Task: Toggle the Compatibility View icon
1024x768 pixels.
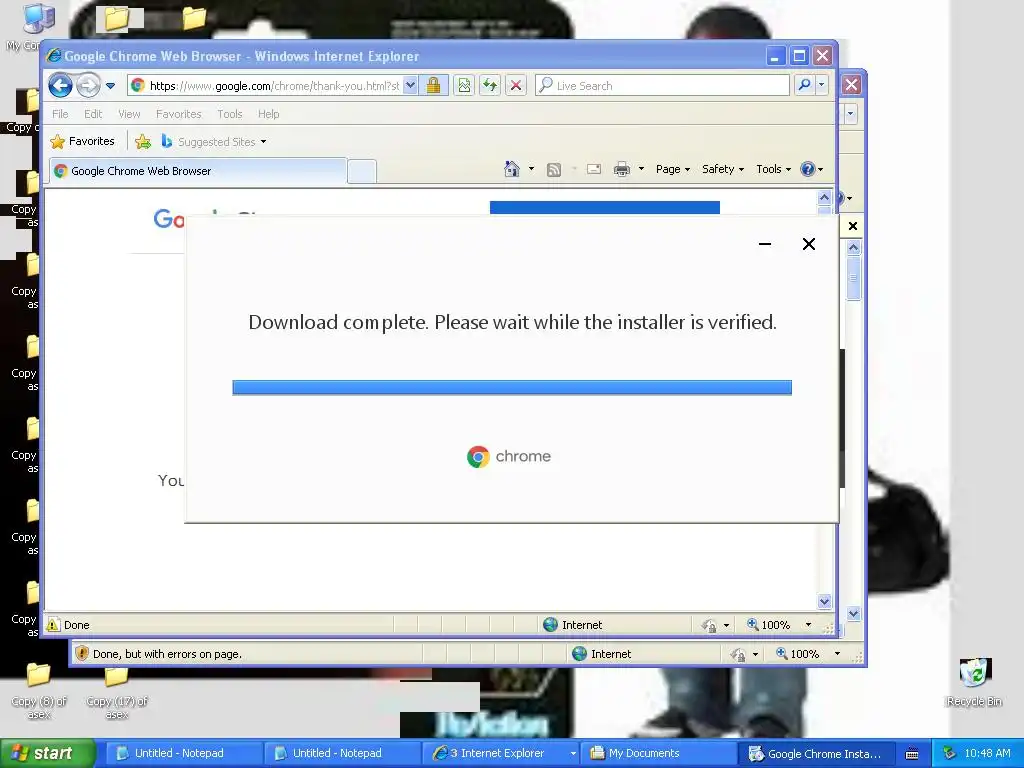Action: pos(464,86)
